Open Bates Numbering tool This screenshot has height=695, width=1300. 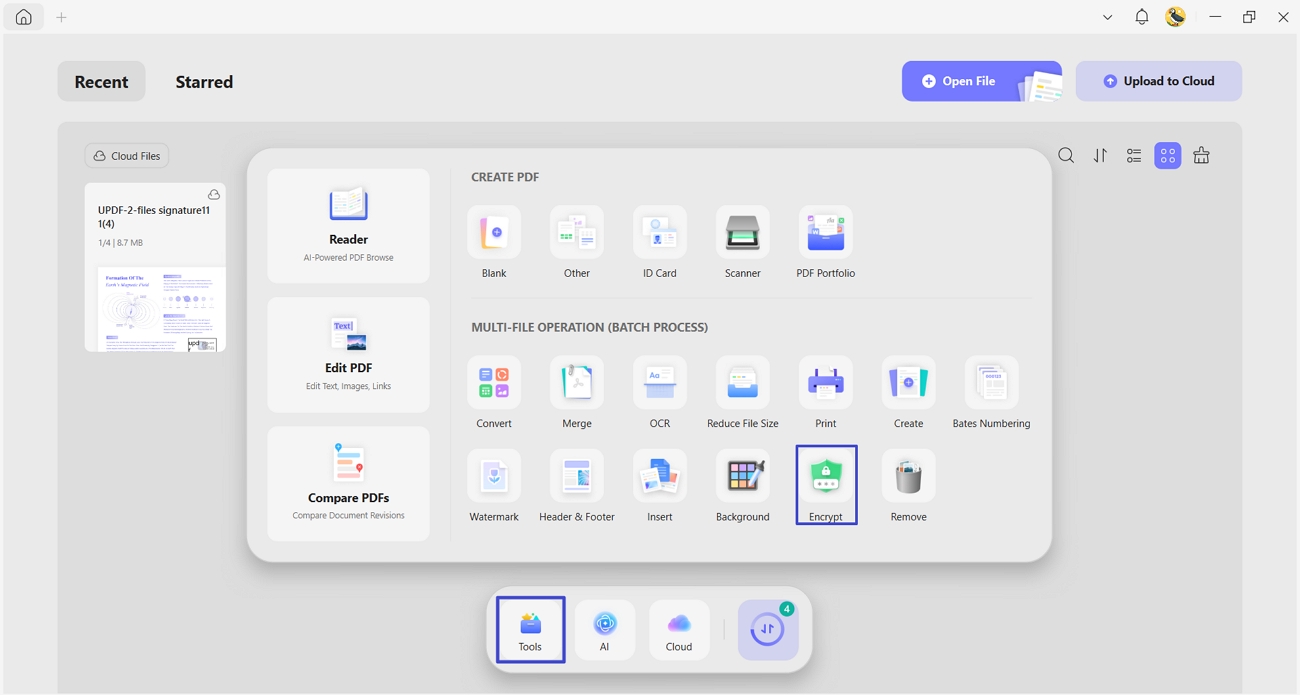coord(992,383)
